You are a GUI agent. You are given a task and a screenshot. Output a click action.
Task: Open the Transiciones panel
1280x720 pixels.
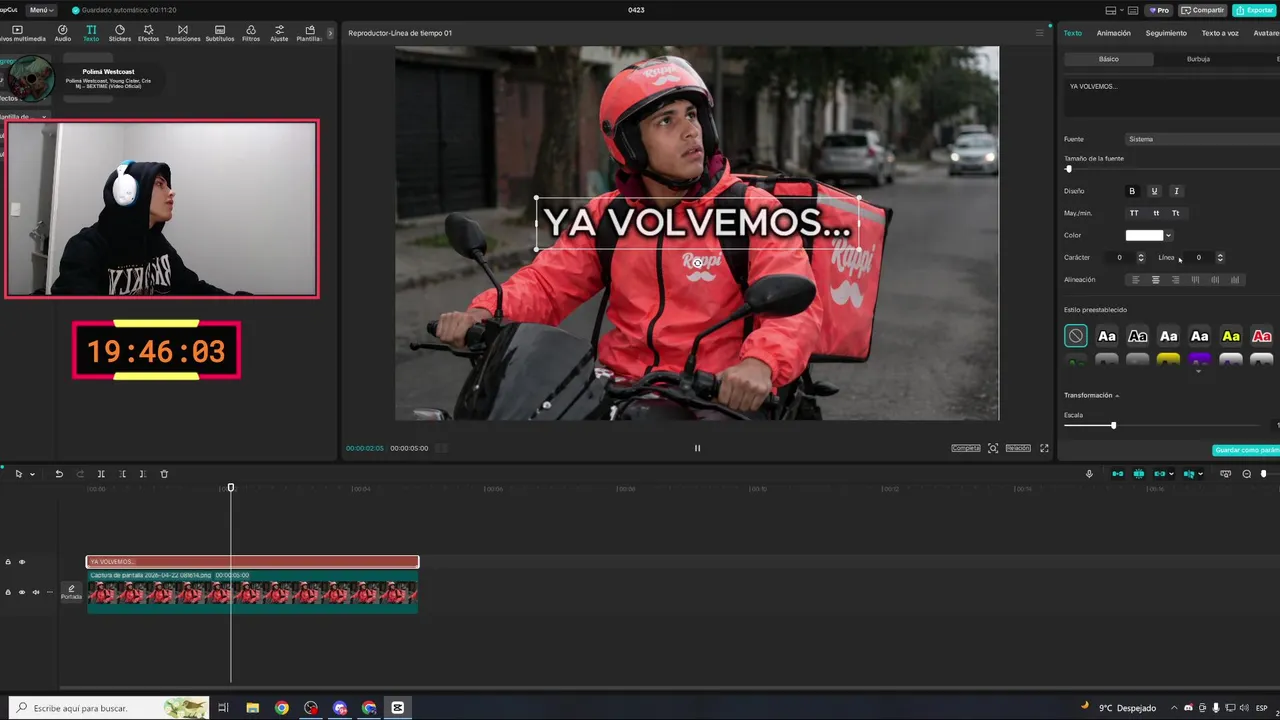pos(182,33)
